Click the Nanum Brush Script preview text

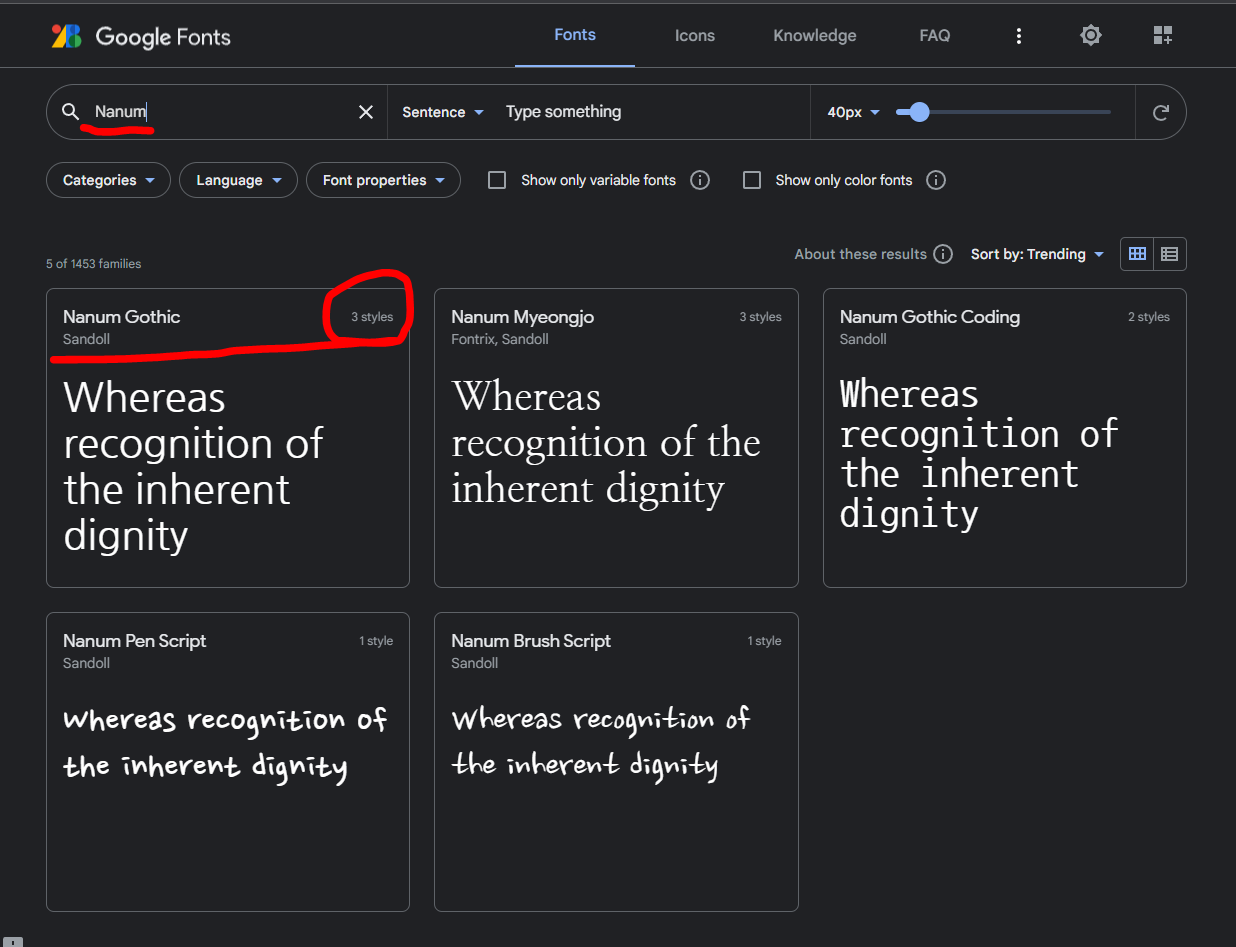[601, 742]
